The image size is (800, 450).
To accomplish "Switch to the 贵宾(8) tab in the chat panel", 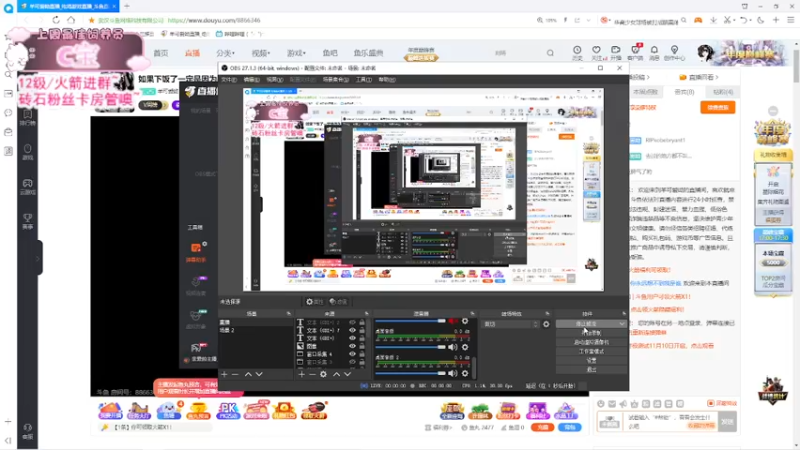I will (x=684, y=92).
